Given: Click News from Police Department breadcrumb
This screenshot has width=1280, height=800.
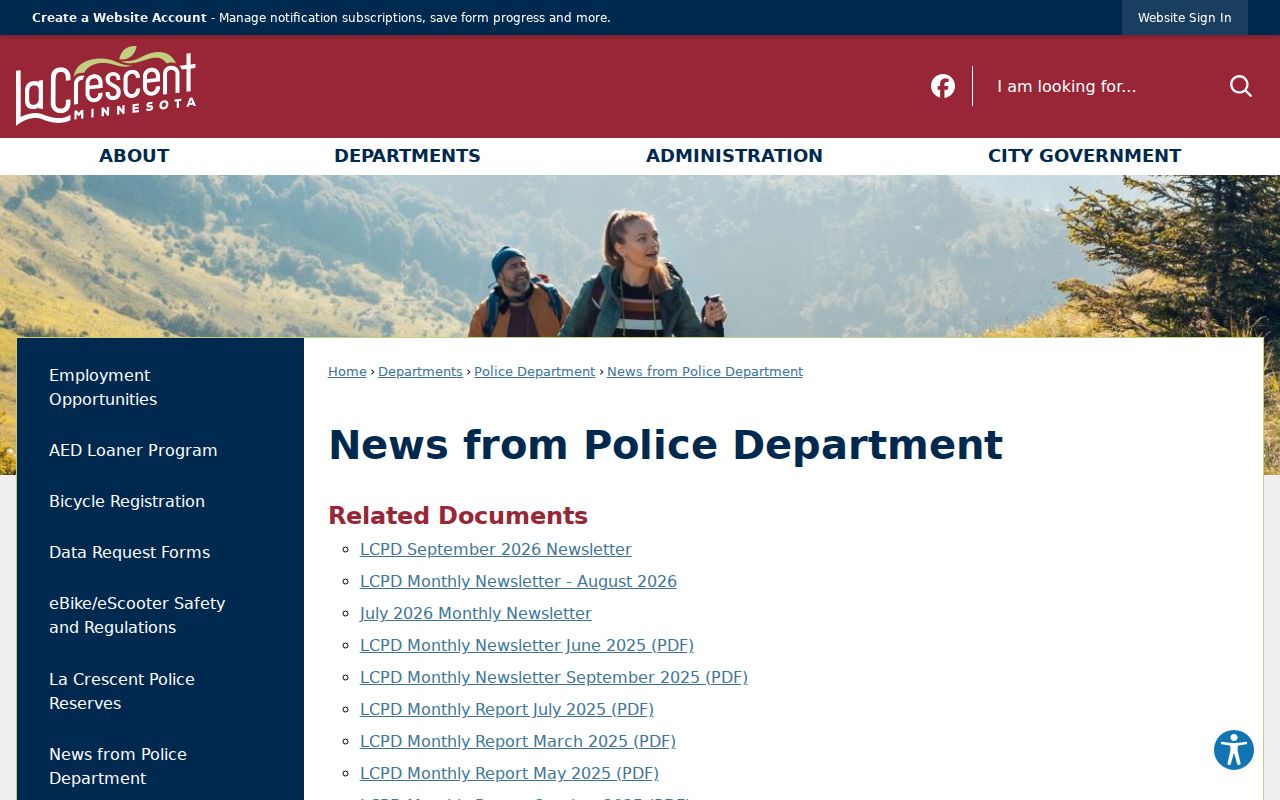Looking at the screenshot, I should [704, 371].
